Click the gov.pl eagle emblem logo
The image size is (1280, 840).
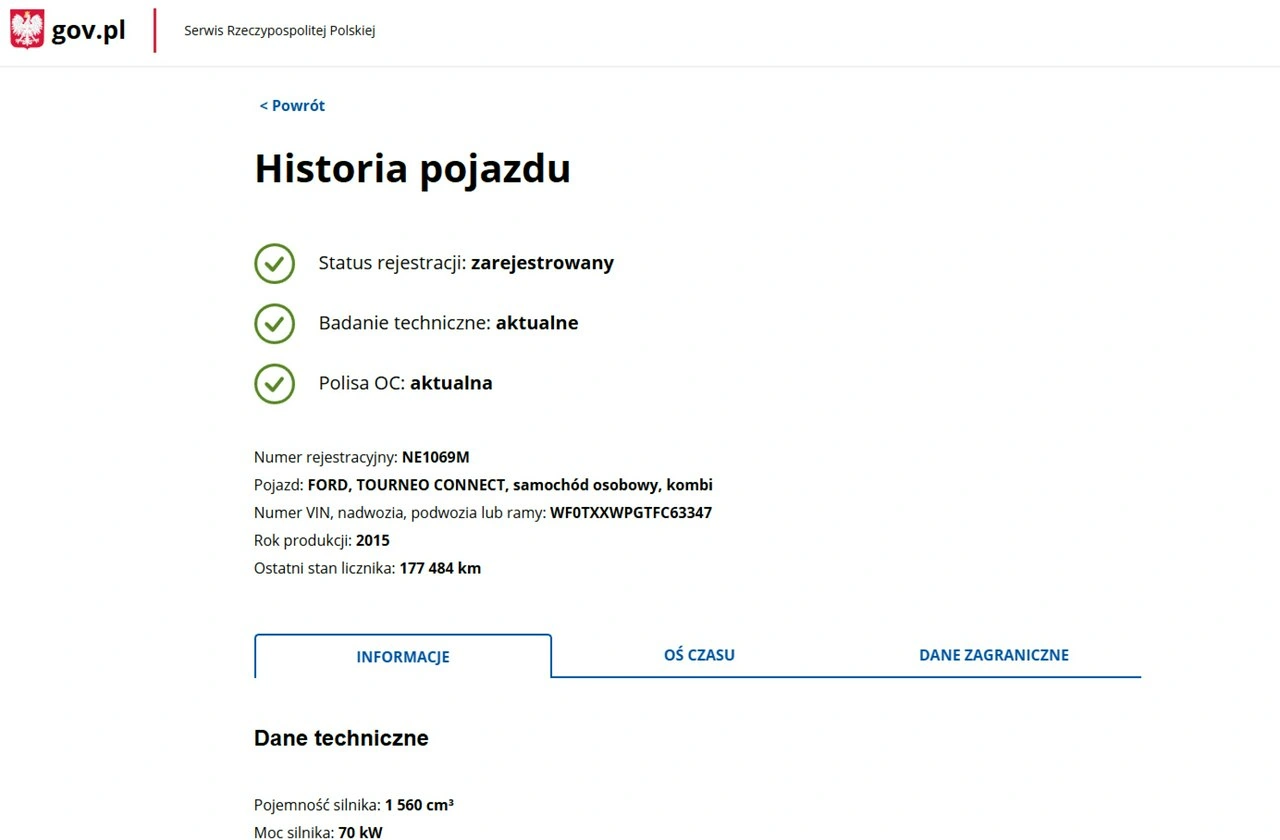[25, 29]
